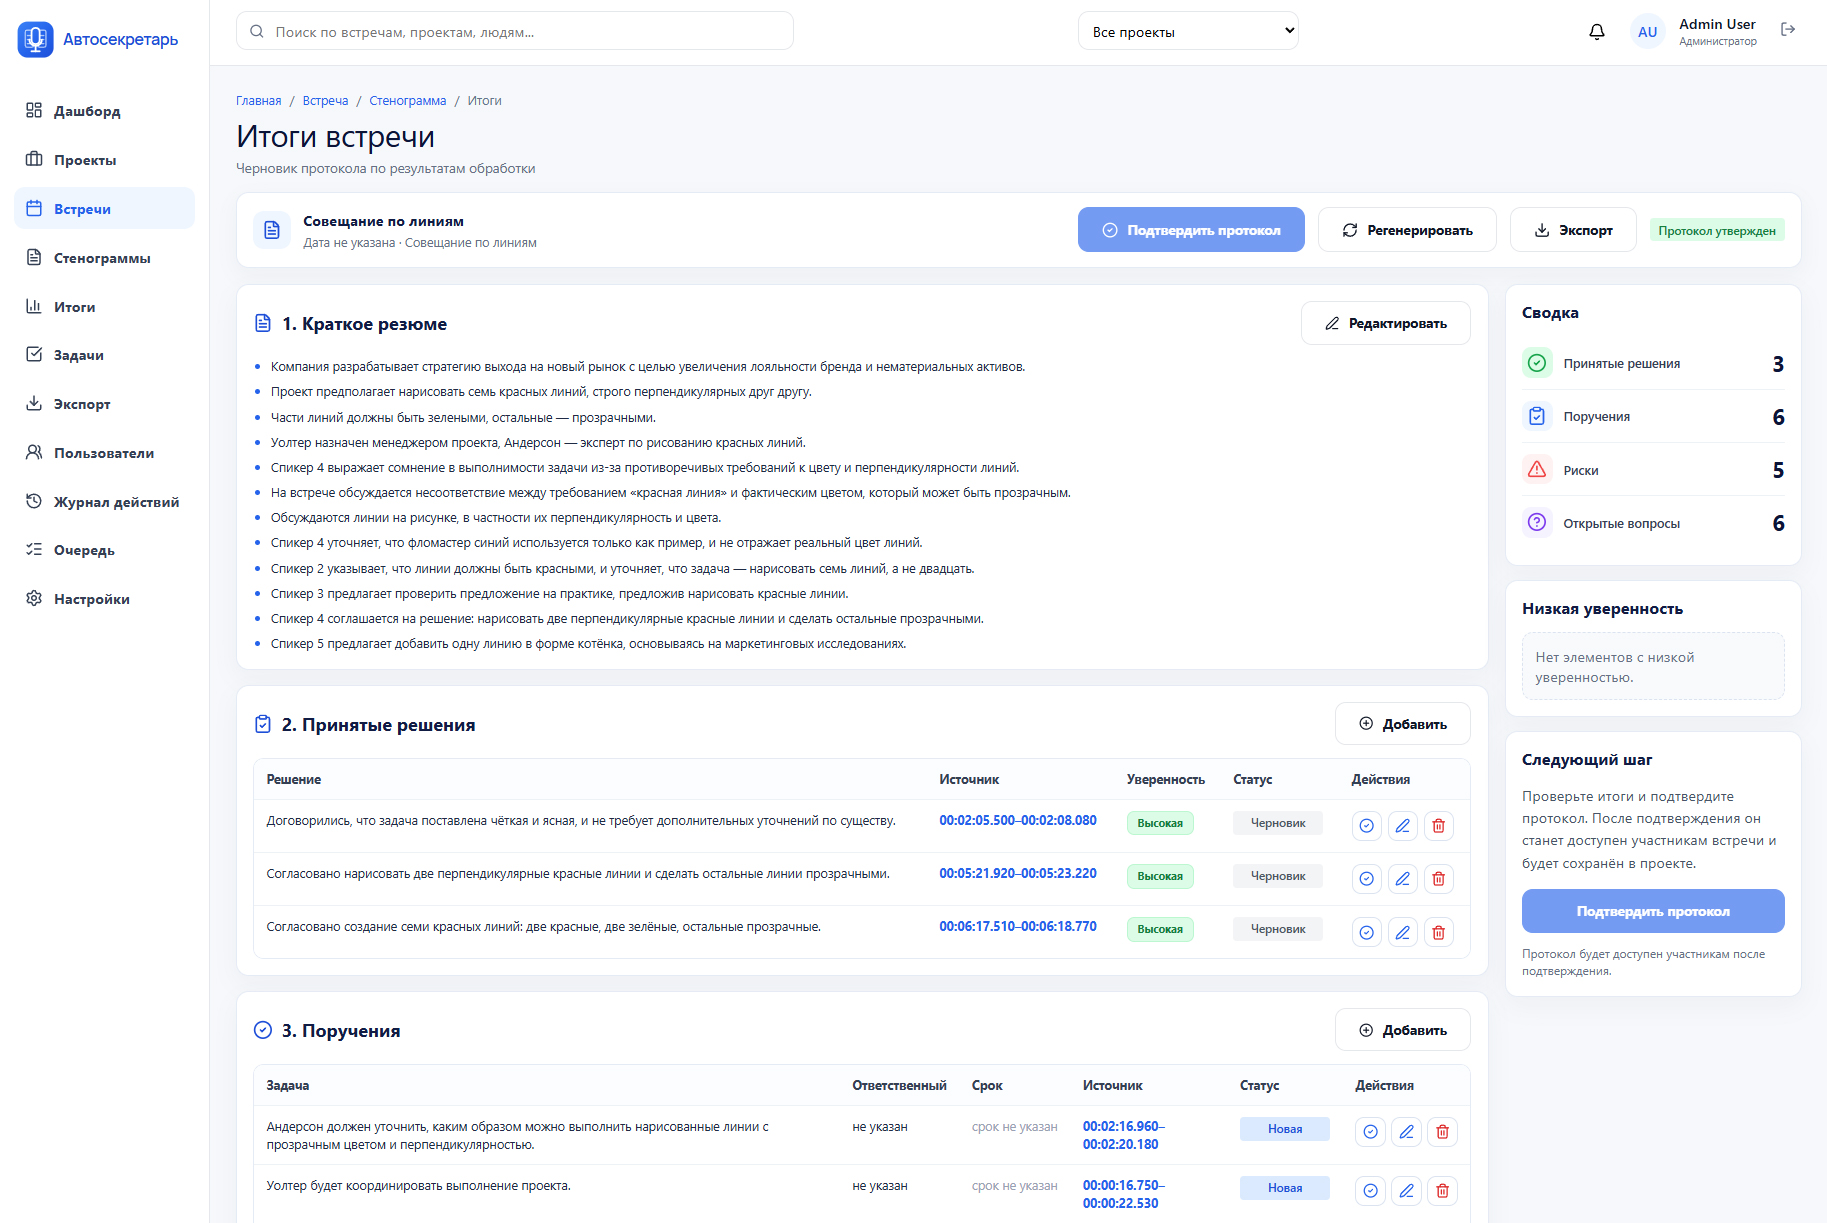Edit the Андерсон должен уточнить task
Viewport: 1827px width, 1223px height.
pos(1406,1132)
